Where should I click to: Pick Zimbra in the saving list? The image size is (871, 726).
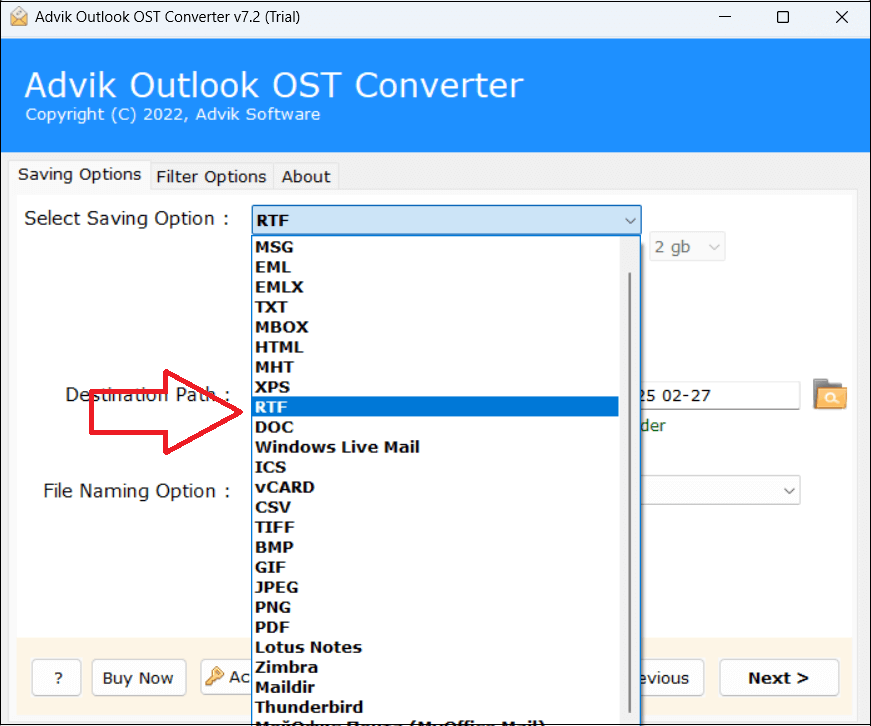click(x=435, y=667)
